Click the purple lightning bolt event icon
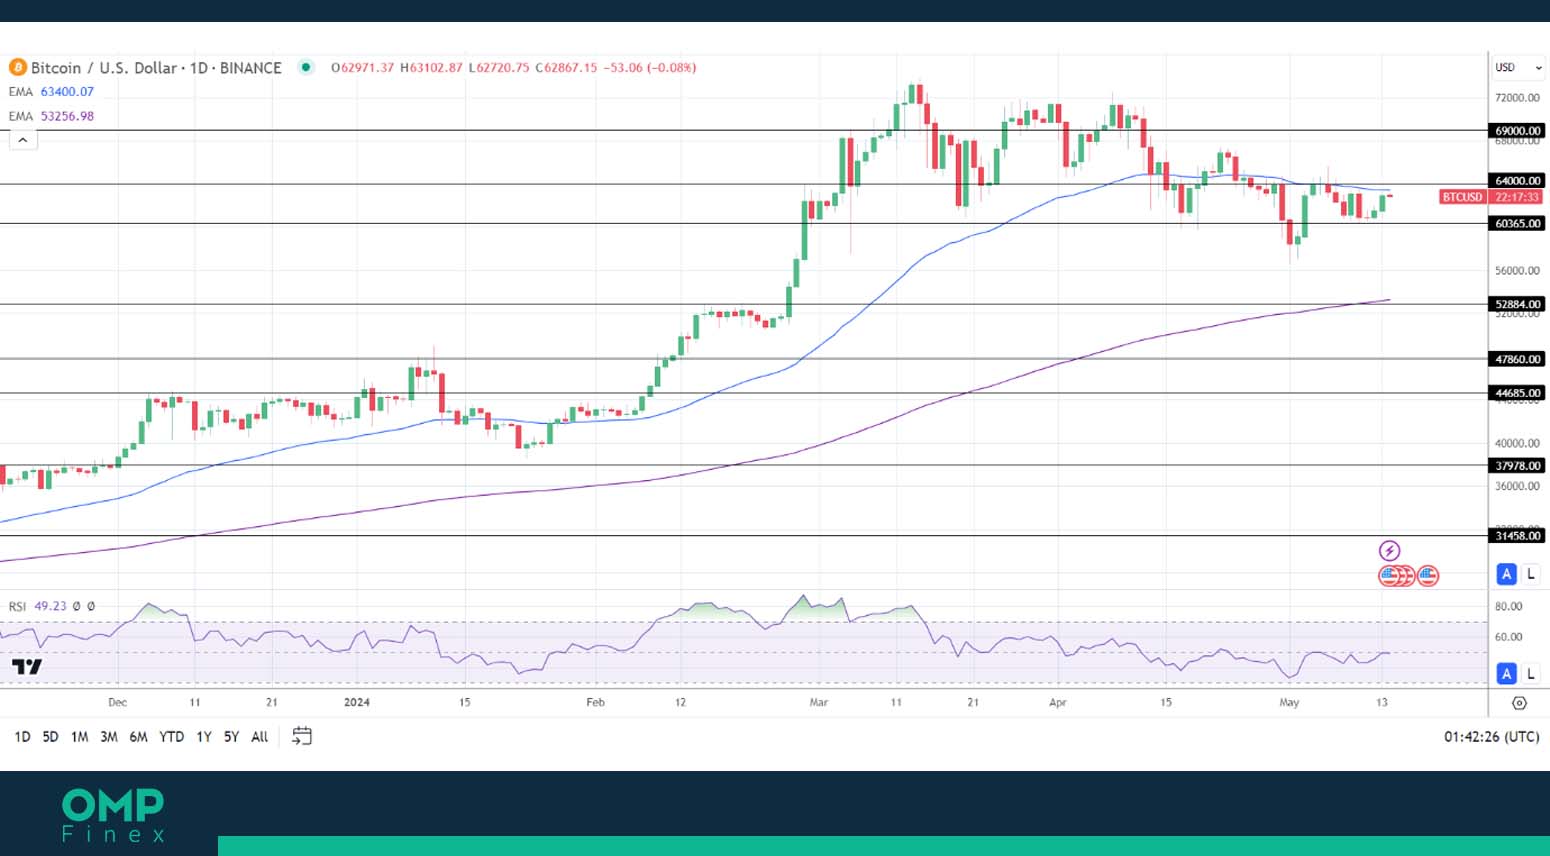Image resolution: width=1550 pixels, height=856 pixels. point(1389,551)
